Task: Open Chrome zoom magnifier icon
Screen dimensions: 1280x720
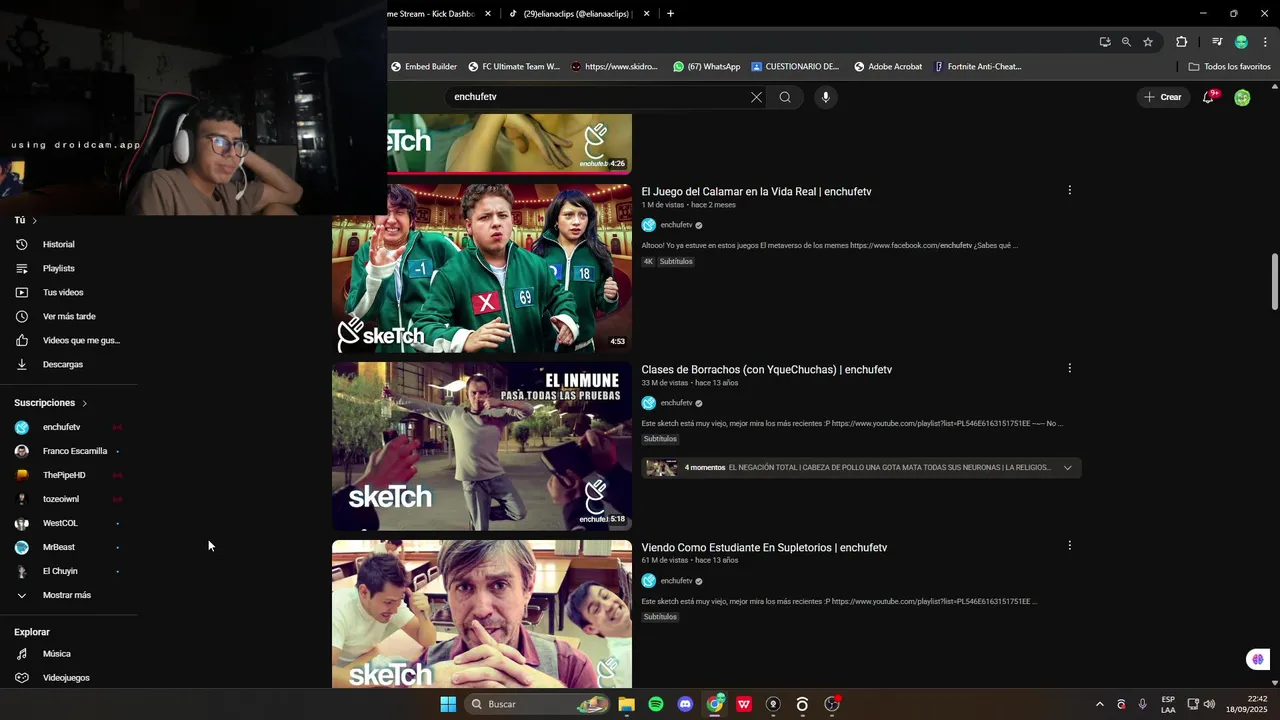Action: [x=1126, y=42]
